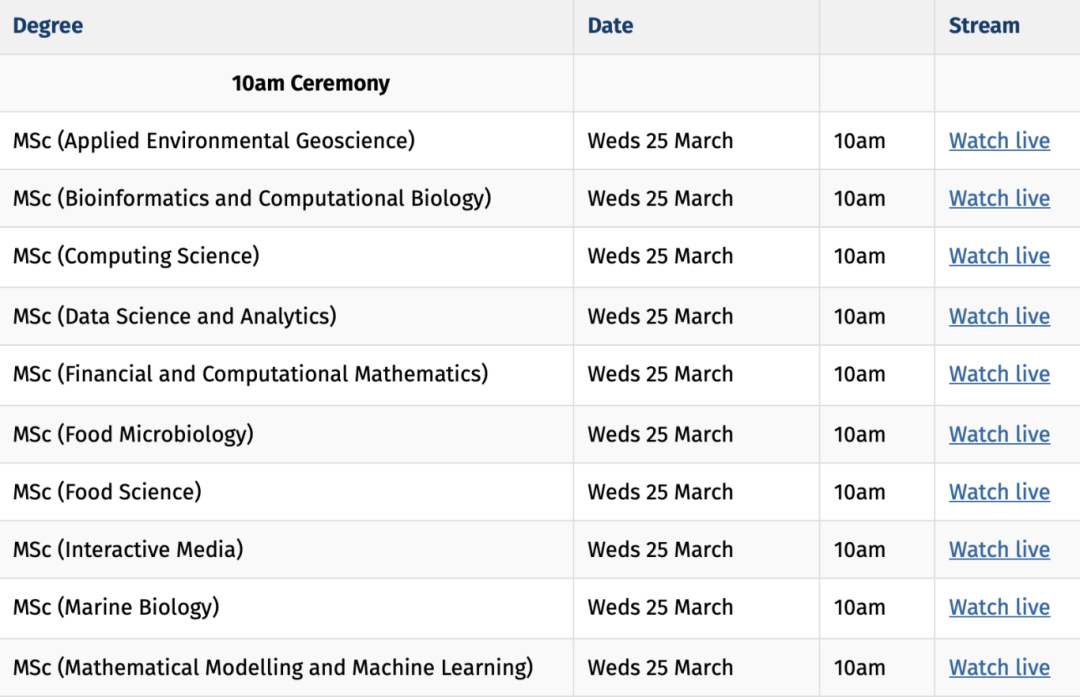Click Watch live for MSc Food Microbiology
Viewport: 1080px width, 697px height.
[x=999, y=435]
